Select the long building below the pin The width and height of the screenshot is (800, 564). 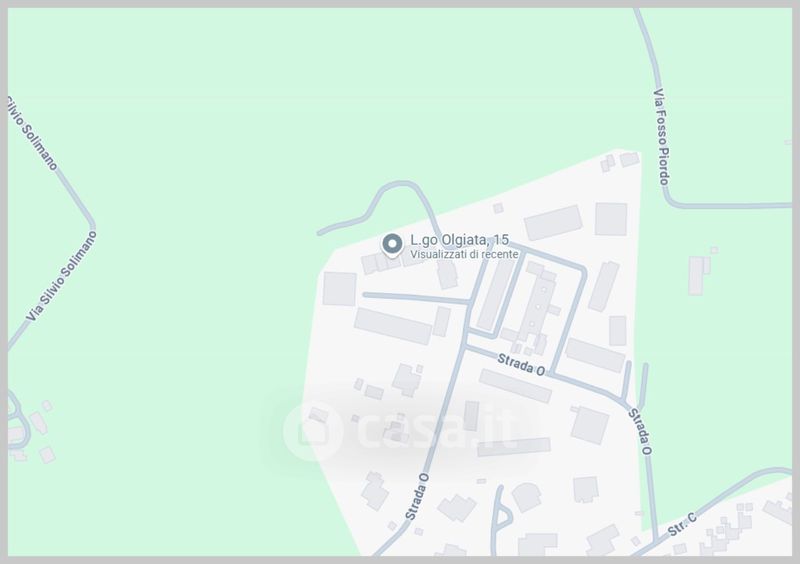tap(393, 326)
